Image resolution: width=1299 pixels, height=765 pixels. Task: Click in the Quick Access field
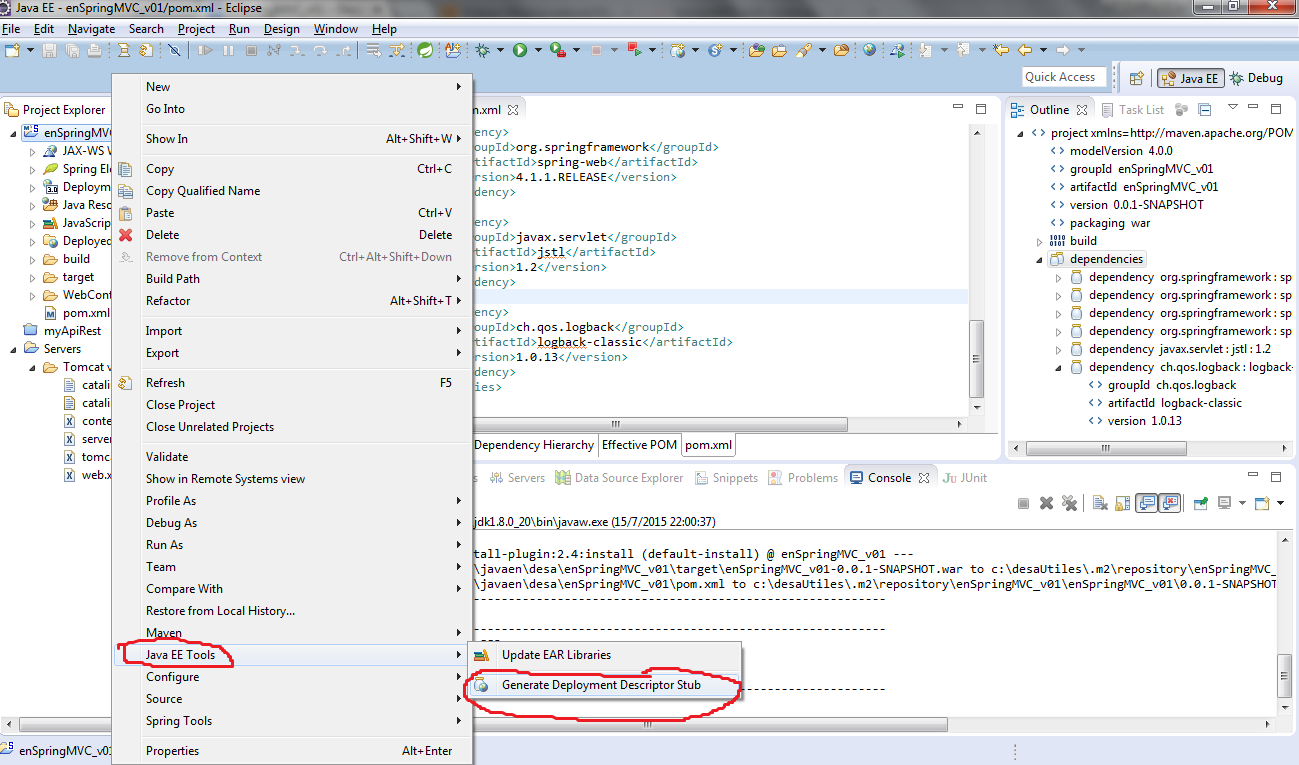click(1064, 77)
